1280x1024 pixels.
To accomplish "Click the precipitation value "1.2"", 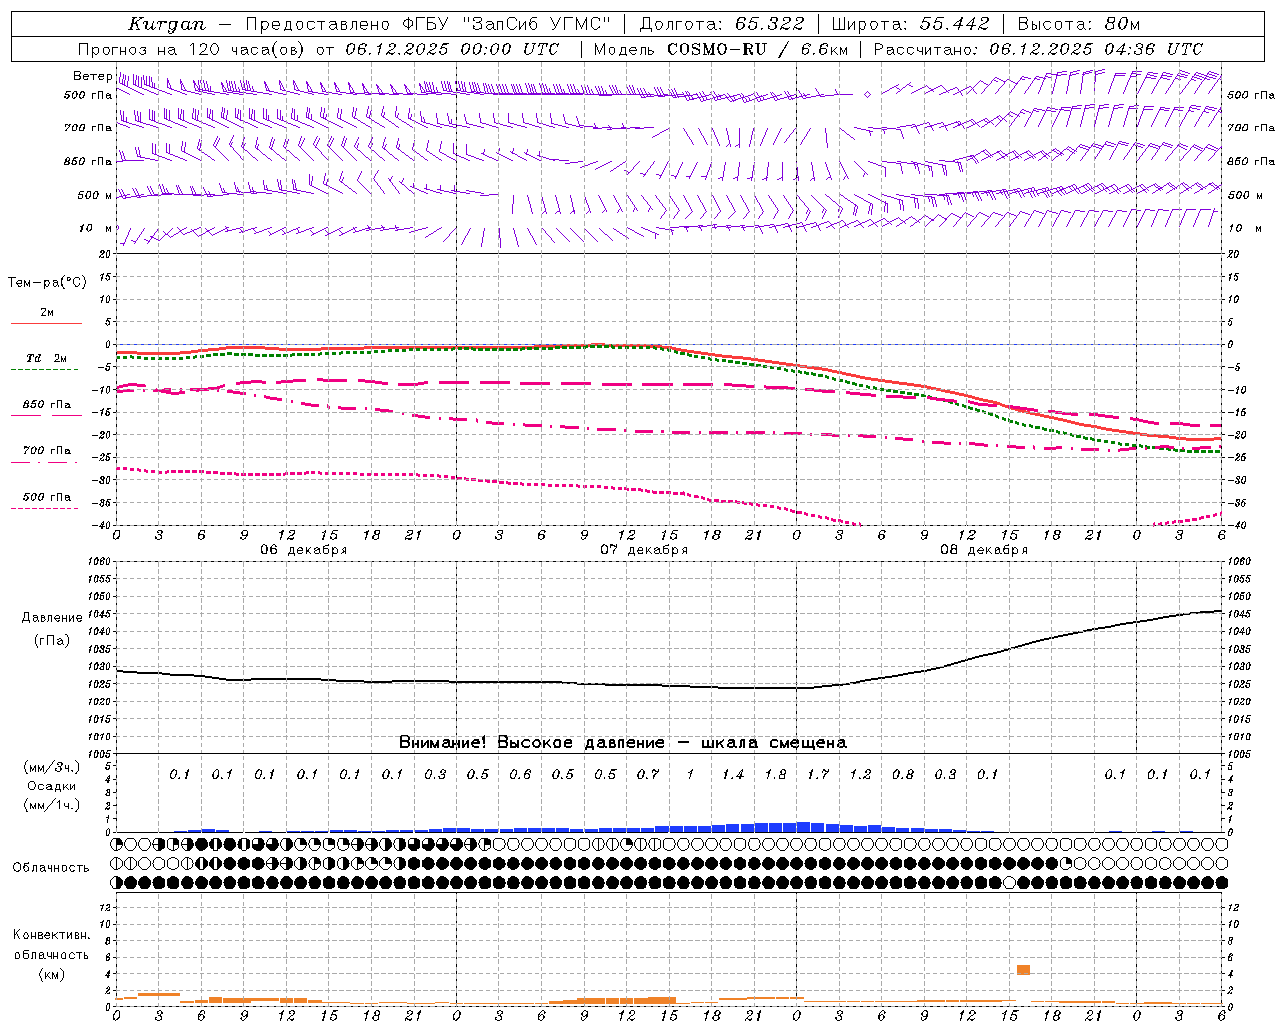I will pos(860,774).
